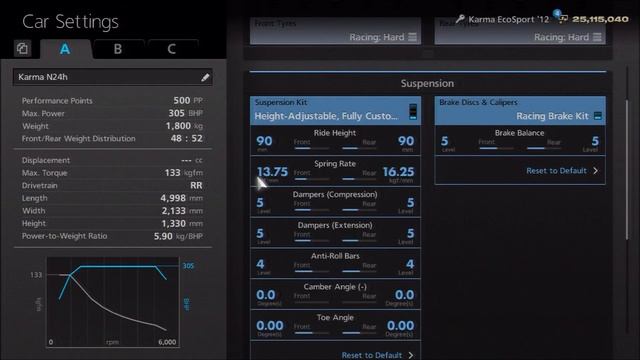Adjust Dampers (Compression) rear slider
This screenshot has width=640, height=360.
tap(359, 210)
